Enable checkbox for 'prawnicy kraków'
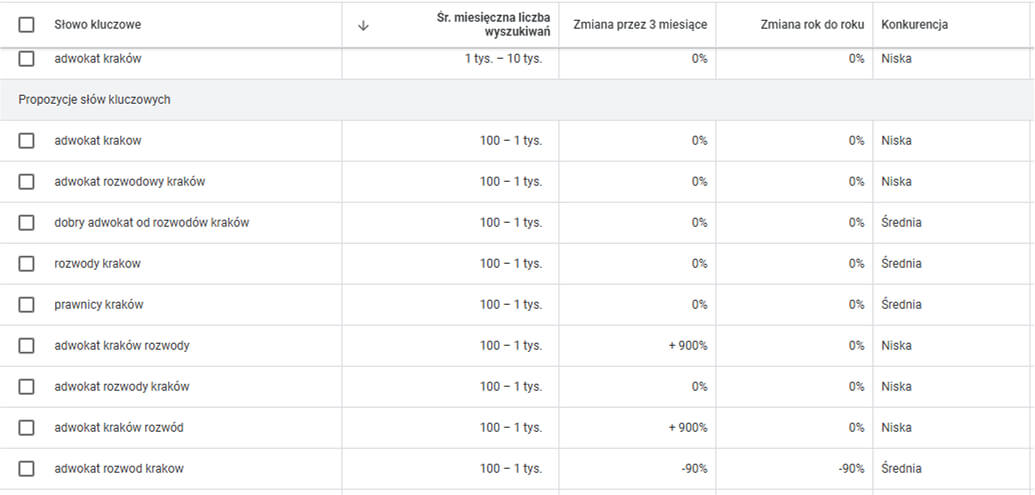The image size is (1035, 495). [27, 305]
